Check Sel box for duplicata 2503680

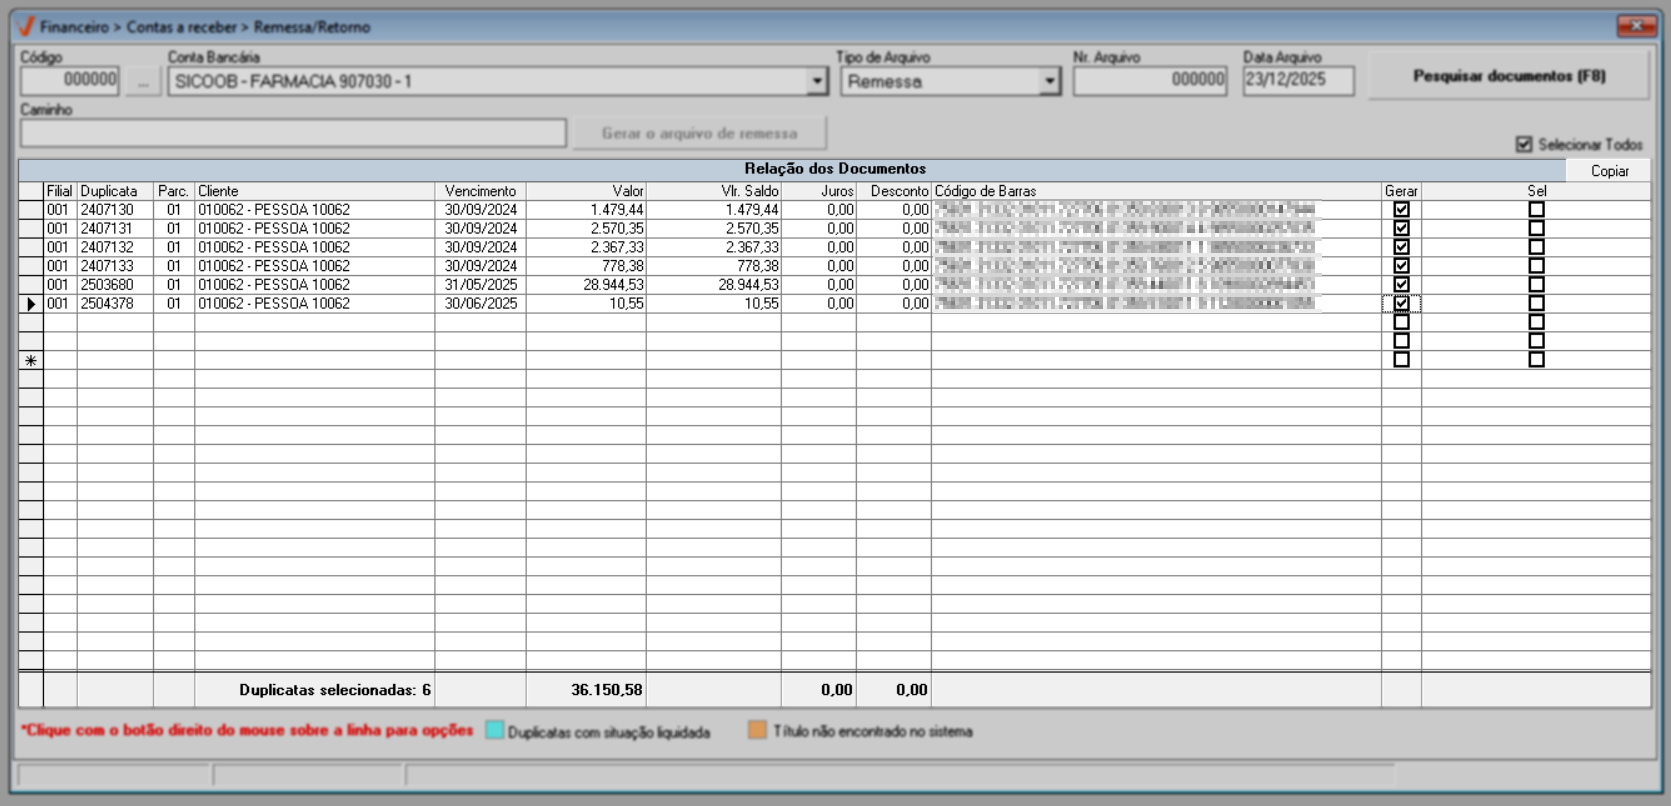[x=1536, y=285]
